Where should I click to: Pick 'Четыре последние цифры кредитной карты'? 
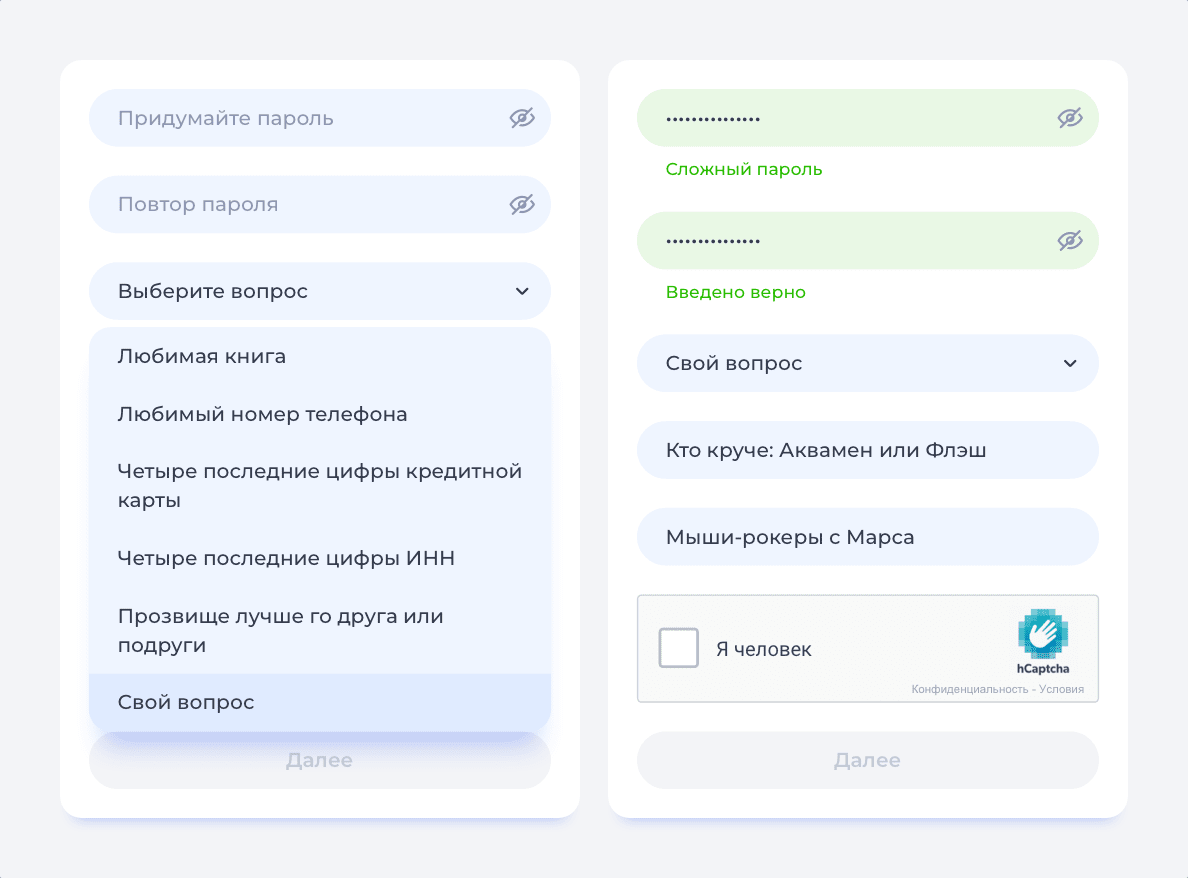[320, 485]
